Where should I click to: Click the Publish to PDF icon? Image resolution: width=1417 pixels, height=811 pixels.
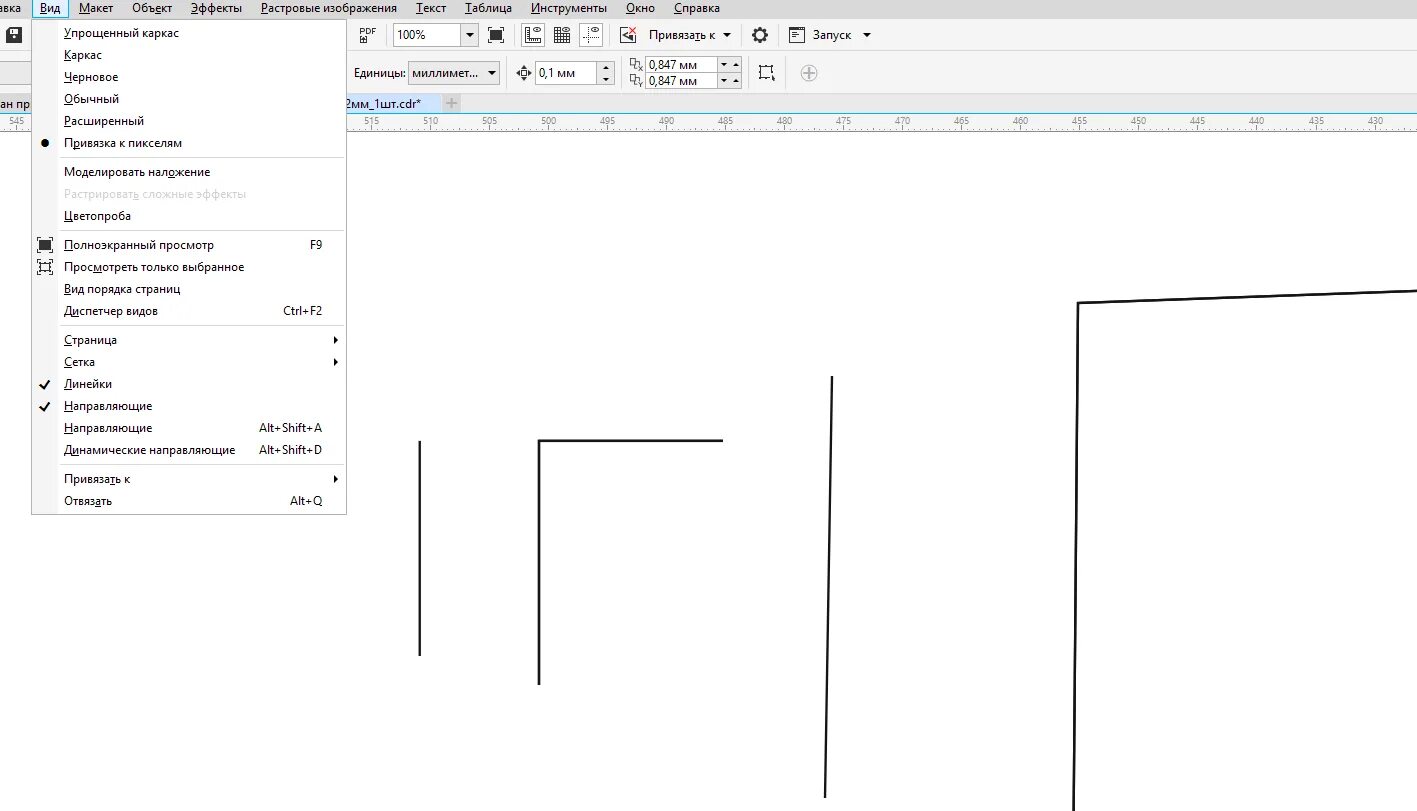click(368, 35)
